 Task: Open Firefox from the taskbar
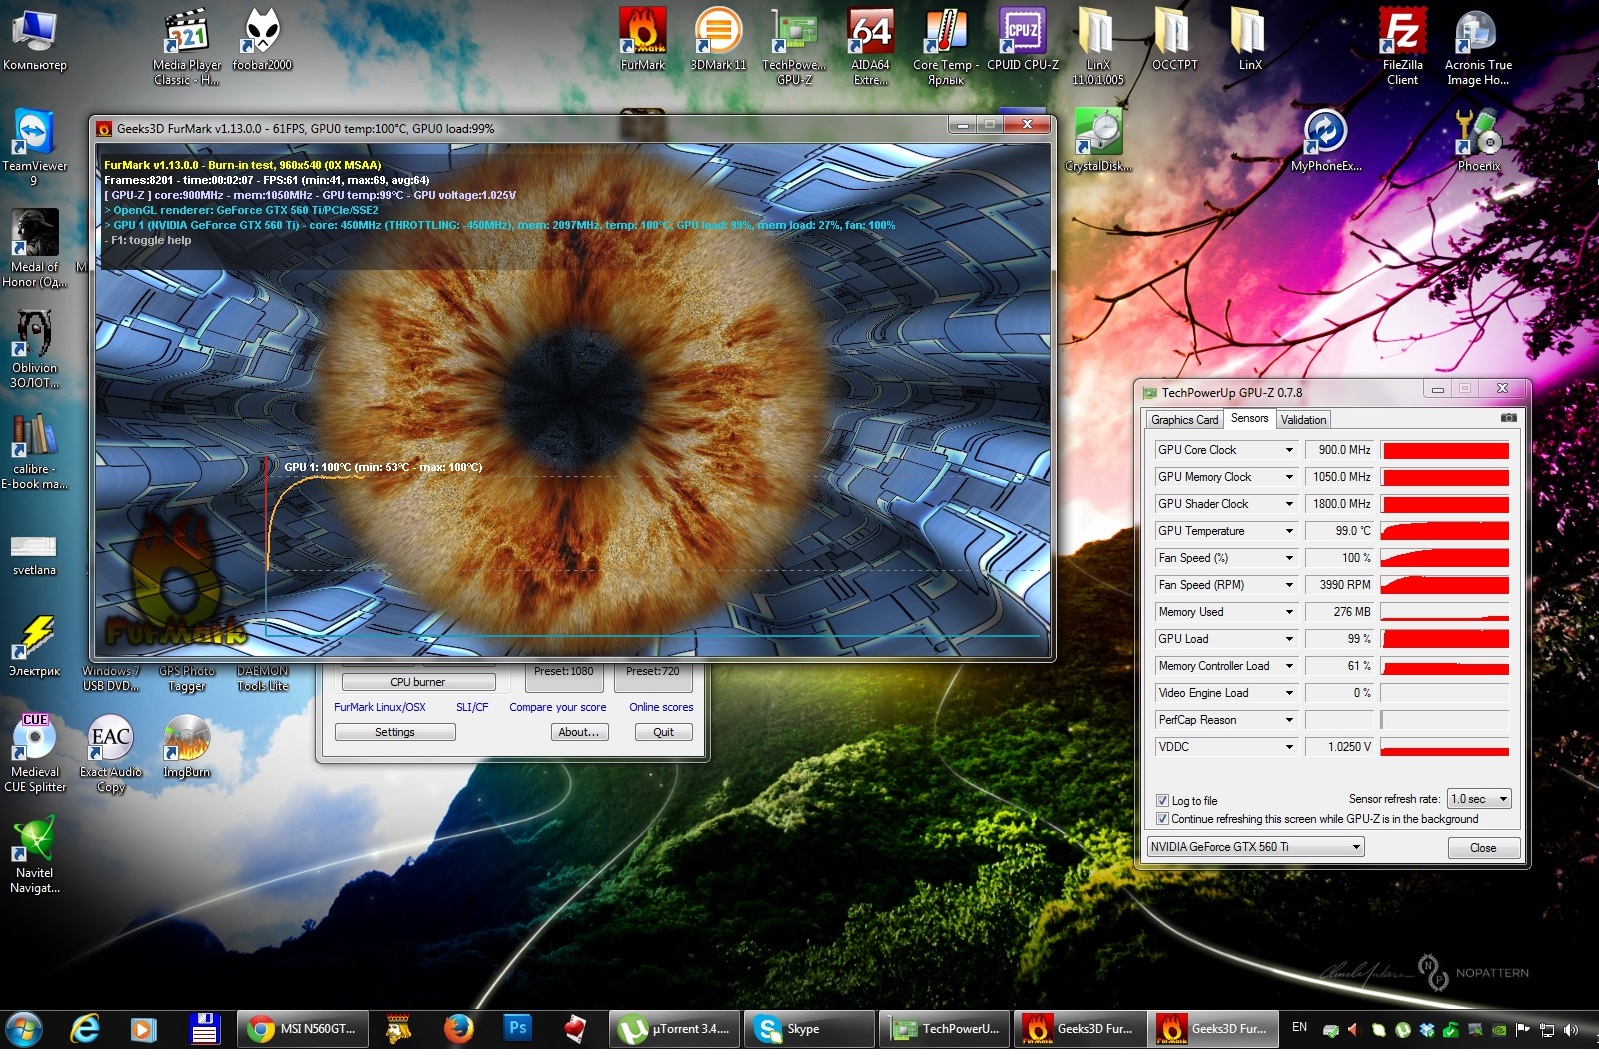click(459, 1028)
